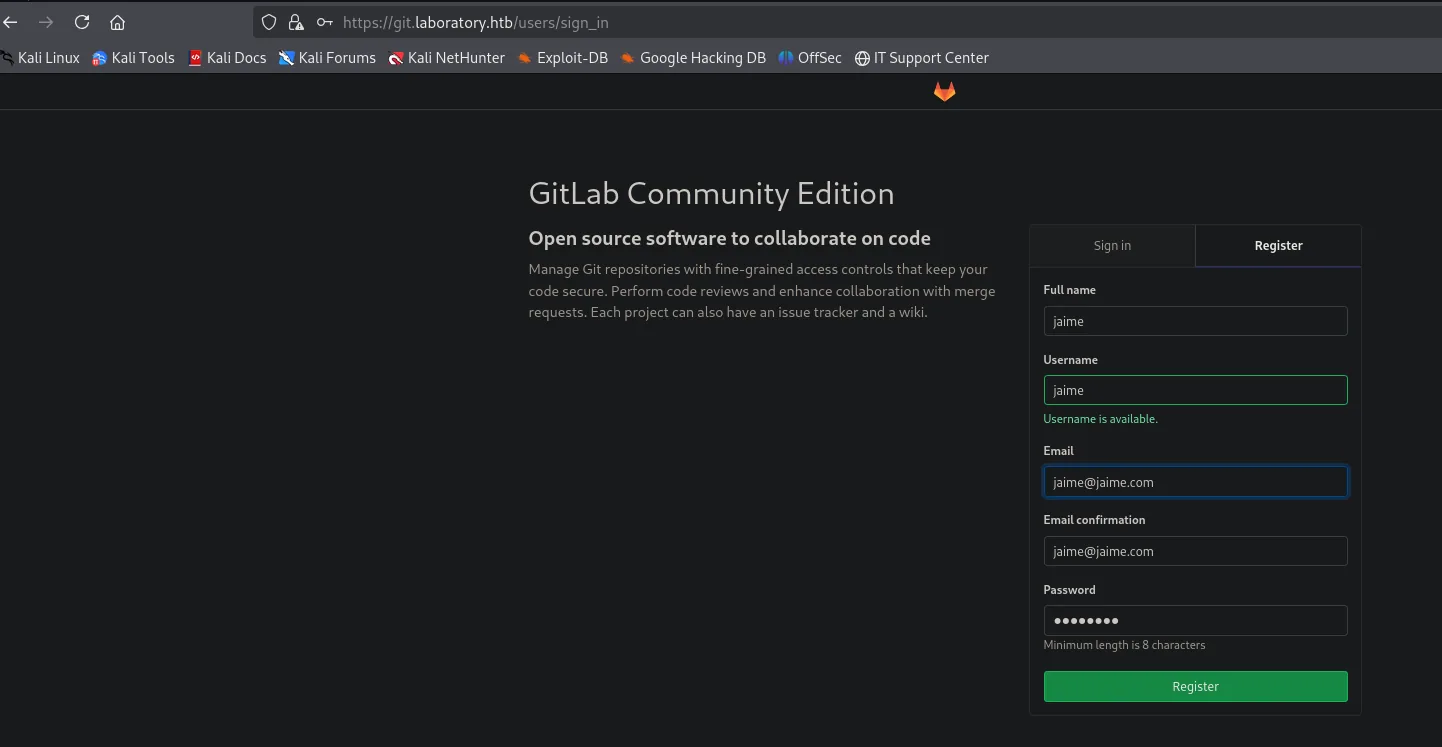The height and width of the screenshot is (747, 1442).
Task: Open the Kali Linux bookmark
Action: 40,58
